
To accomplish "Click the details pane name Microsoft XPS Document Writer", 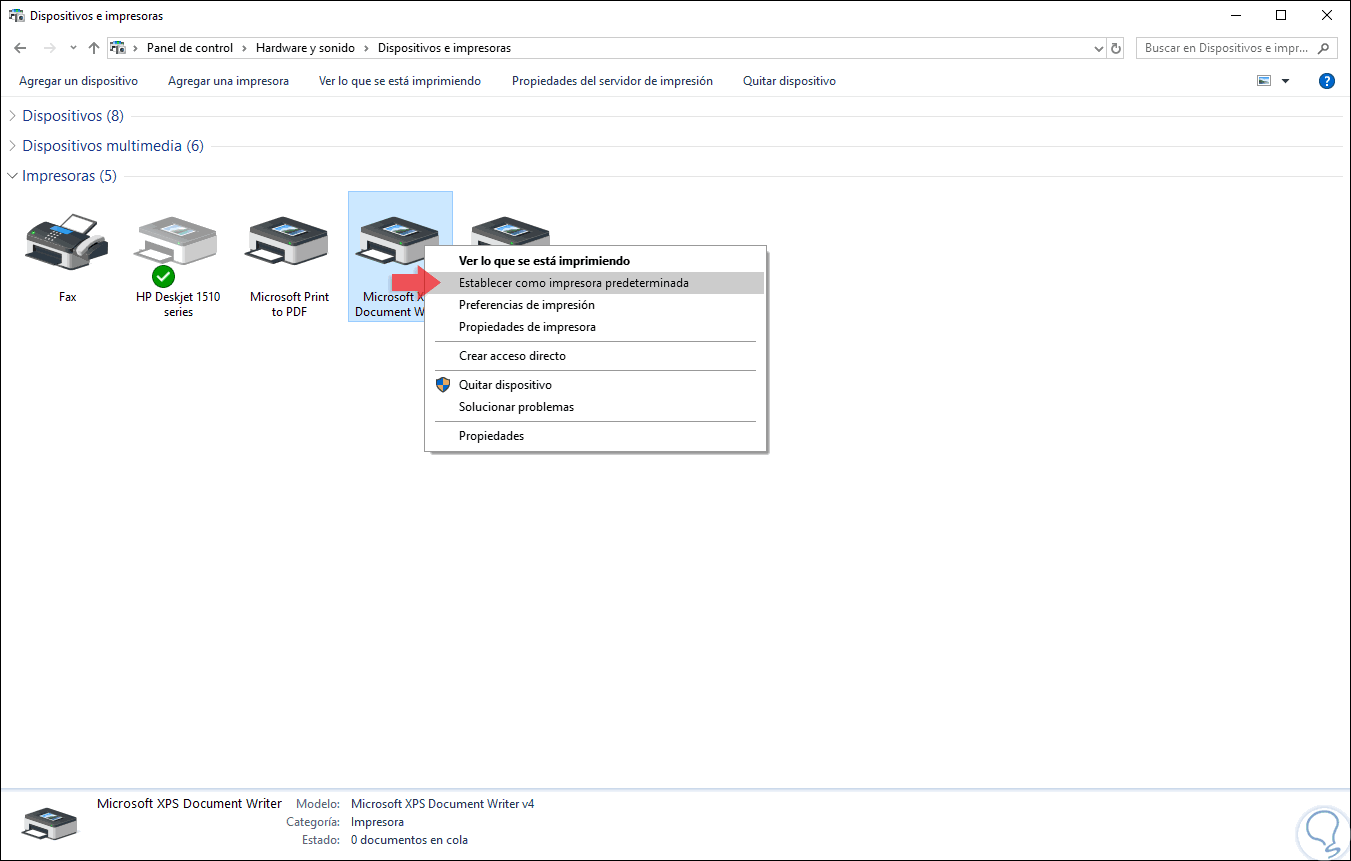I will 189,804.
